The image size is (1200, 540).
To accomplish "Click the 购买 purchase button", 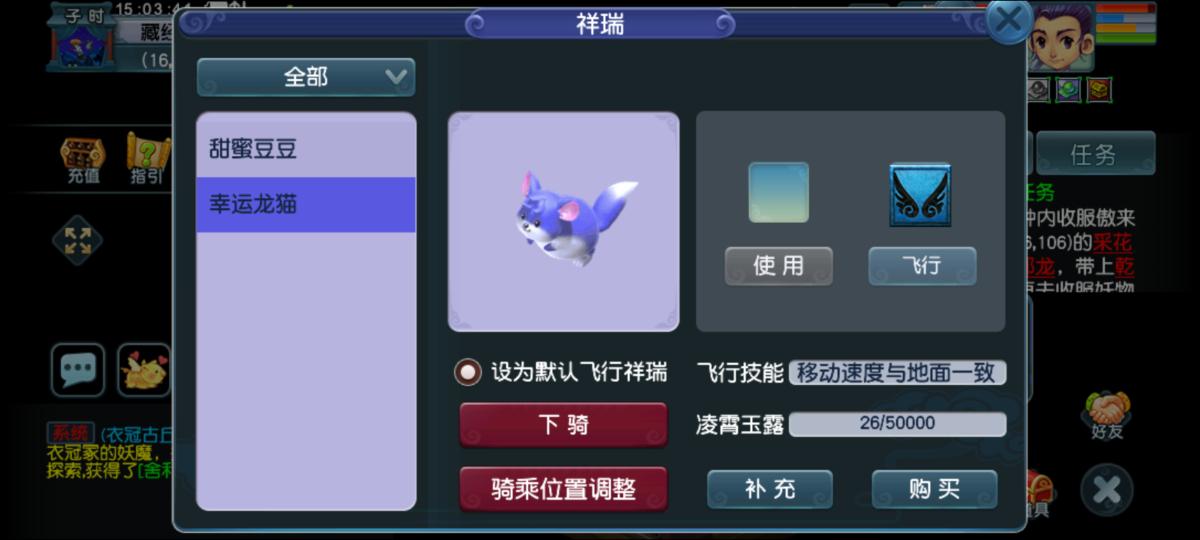I will pos(935,489).
